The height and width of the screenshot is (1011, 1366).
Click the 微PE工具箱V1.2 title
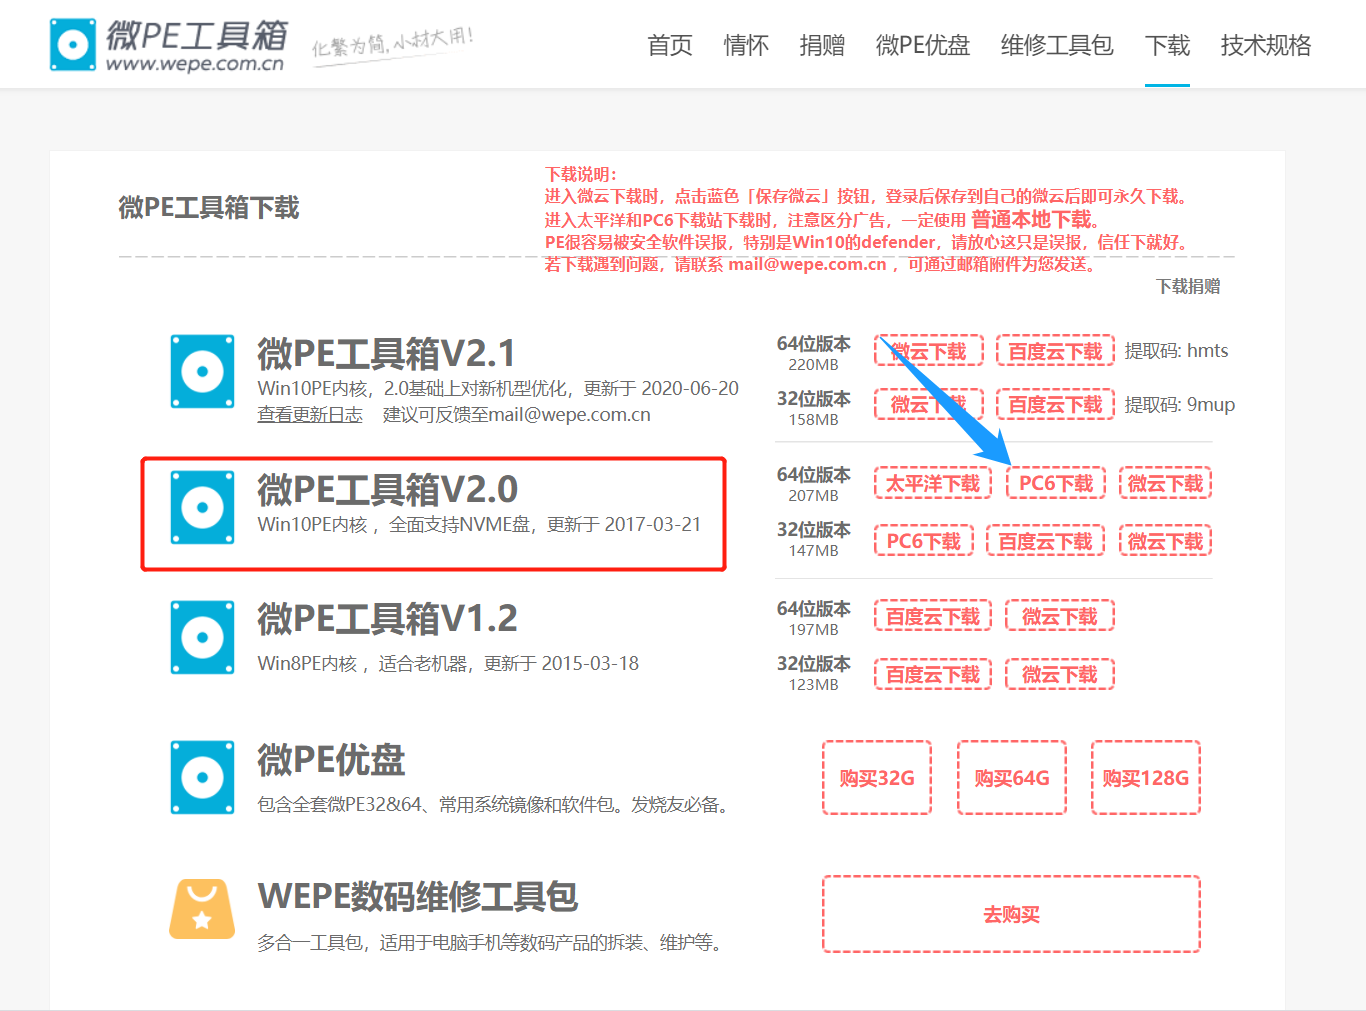[x=387, y=619]
